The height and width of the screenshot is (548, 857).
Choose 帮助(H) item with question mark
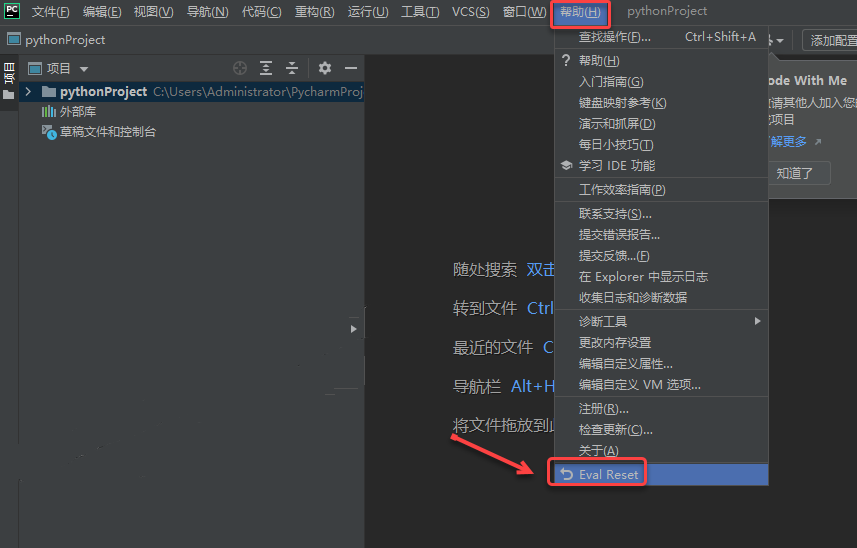(x=661, y=61)
